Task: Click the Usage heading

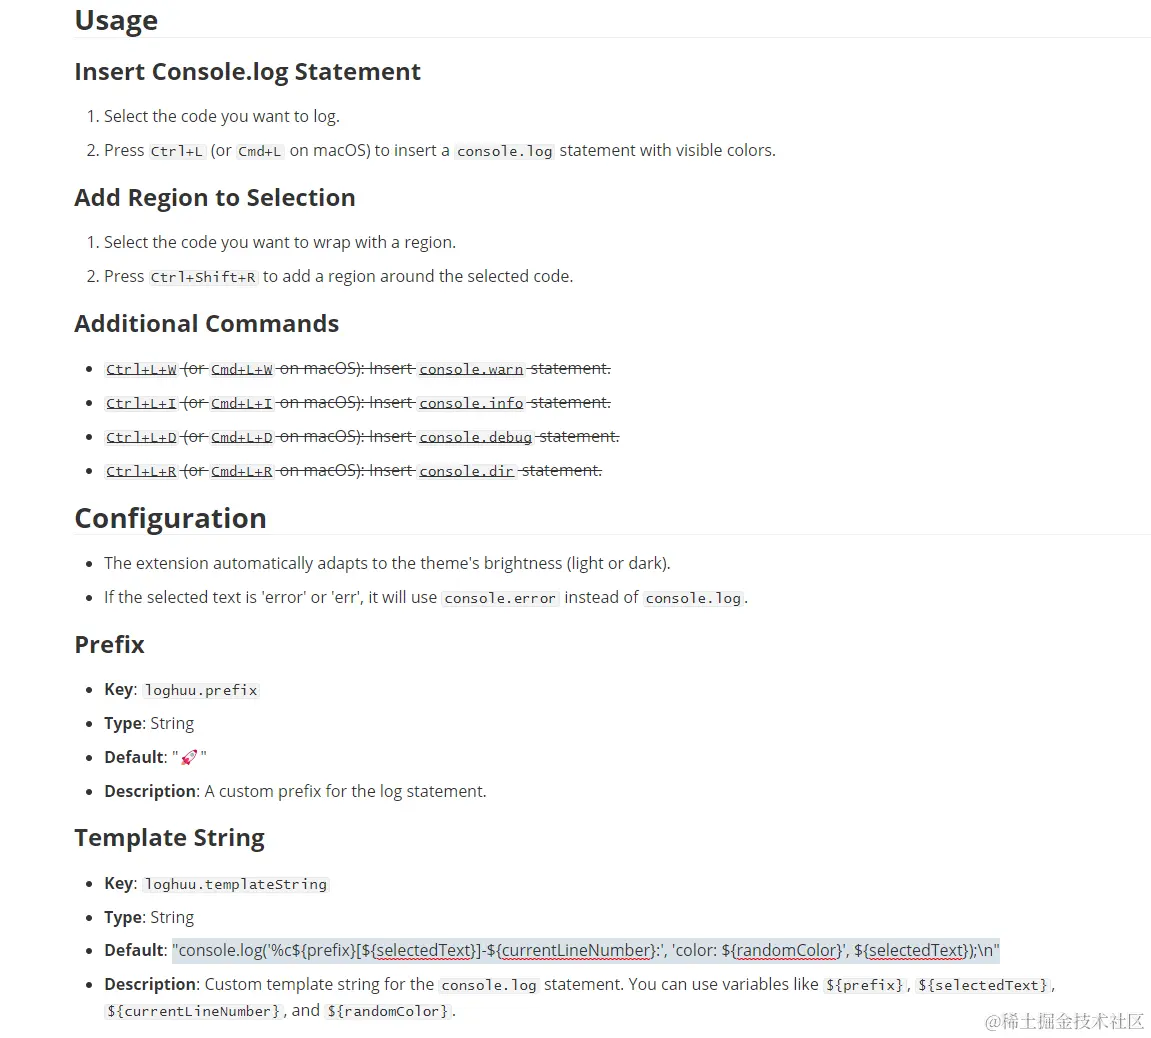Action: coord(116,20)
